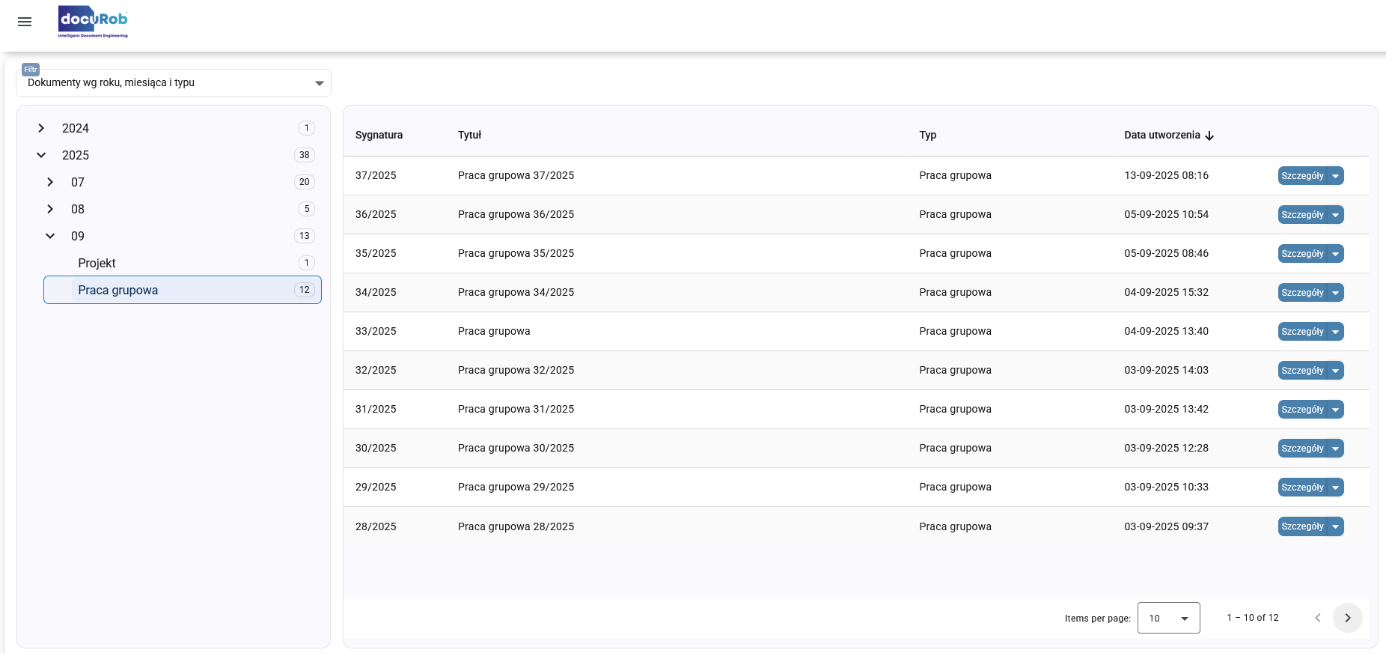
Task: Sort table by Typ column header
Action: pyautogui.click(x=928, y=135)
